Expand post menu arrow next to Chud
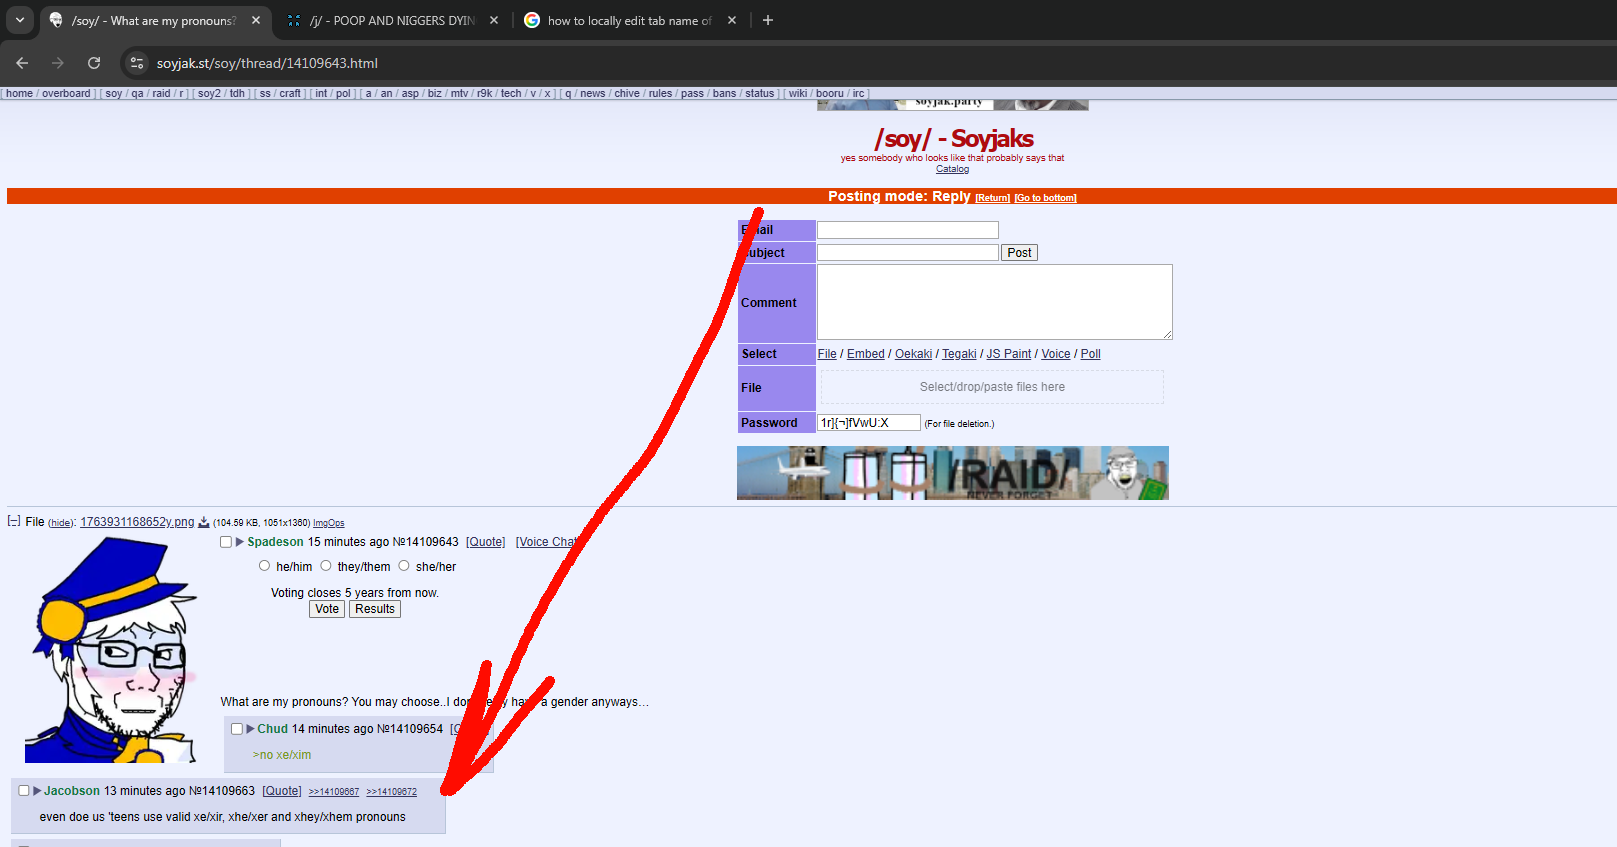Image resolution: width=1617 pixels, height=847 pixels. click(250, 729)
